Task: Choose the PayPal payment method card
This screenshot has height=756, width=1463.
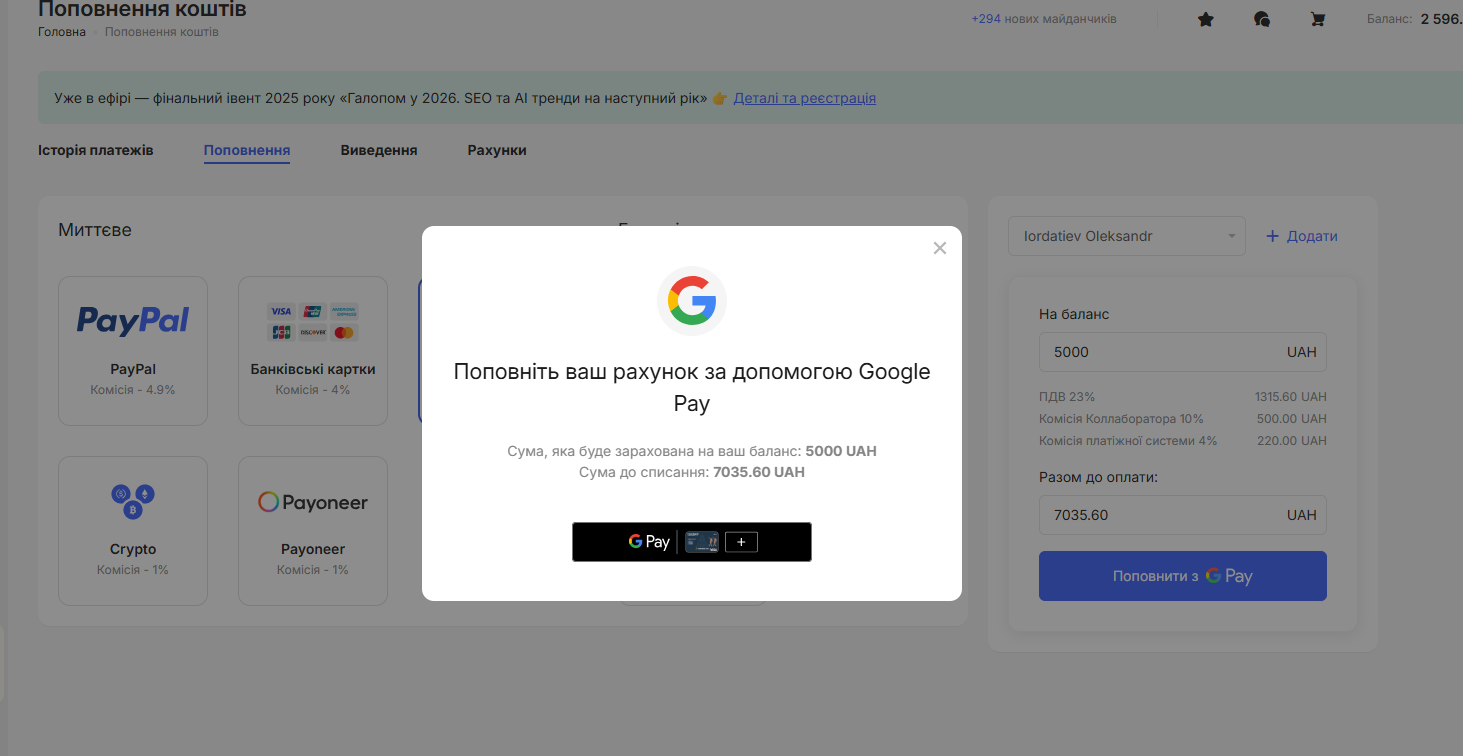Action: (133, 351)
